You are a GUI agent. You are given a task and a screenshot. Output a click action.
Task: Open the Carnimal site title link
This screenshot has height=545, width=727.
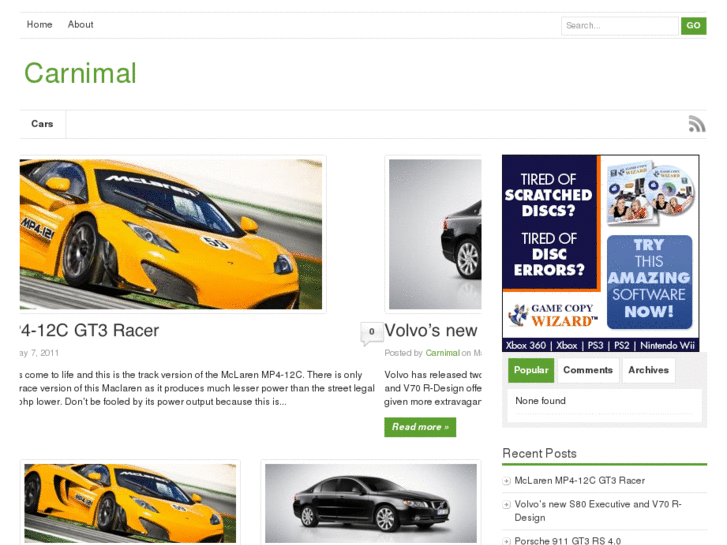tap(80, 73)
